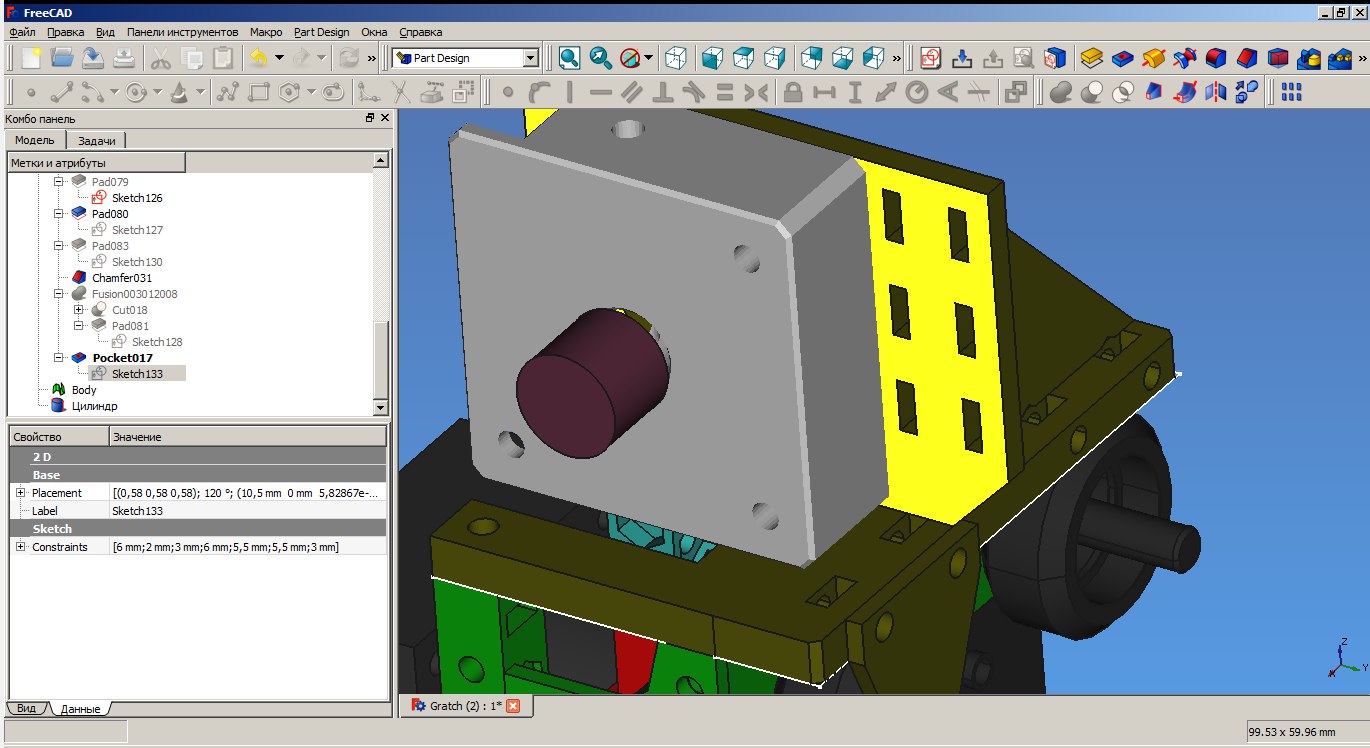Save the document via toolbar icon
Screen dimensions: 1370x748
pyautogui.click(x=93, y=58)
